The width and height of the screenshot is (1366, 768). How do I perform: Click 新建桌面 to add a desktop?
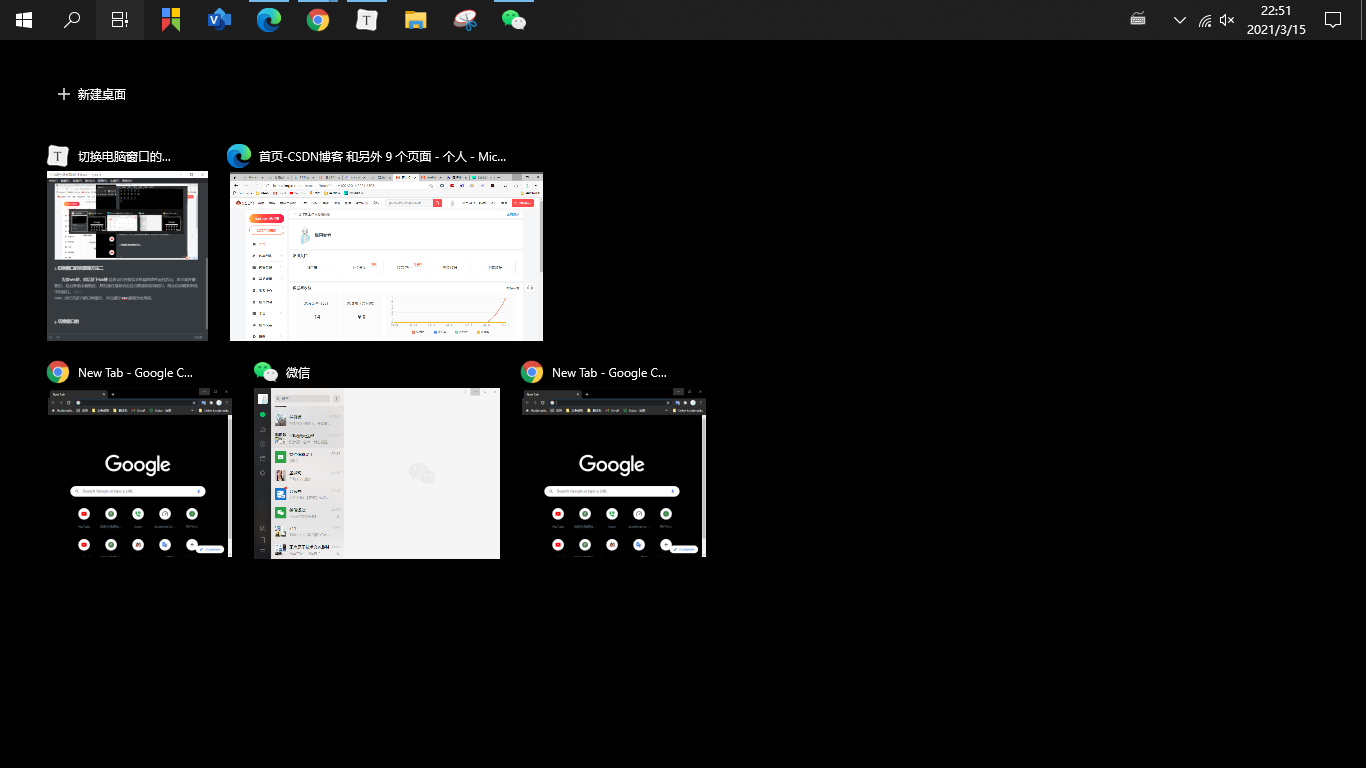(92, 94)
